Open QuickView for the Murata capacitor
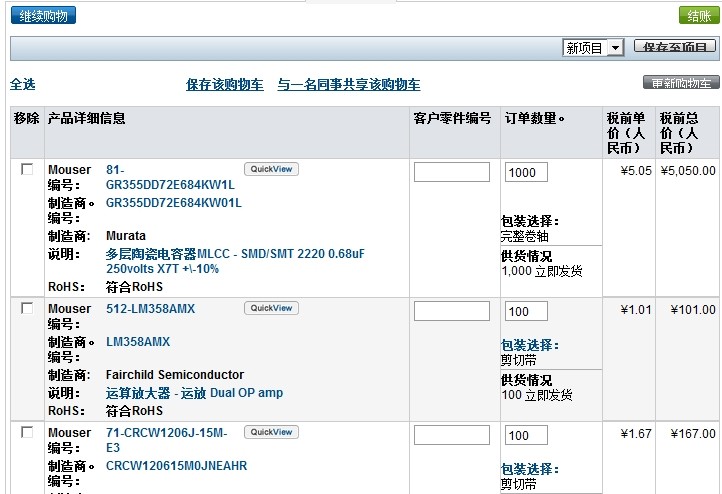The height and width of the screenshot is (494, 722). [271, 169]
